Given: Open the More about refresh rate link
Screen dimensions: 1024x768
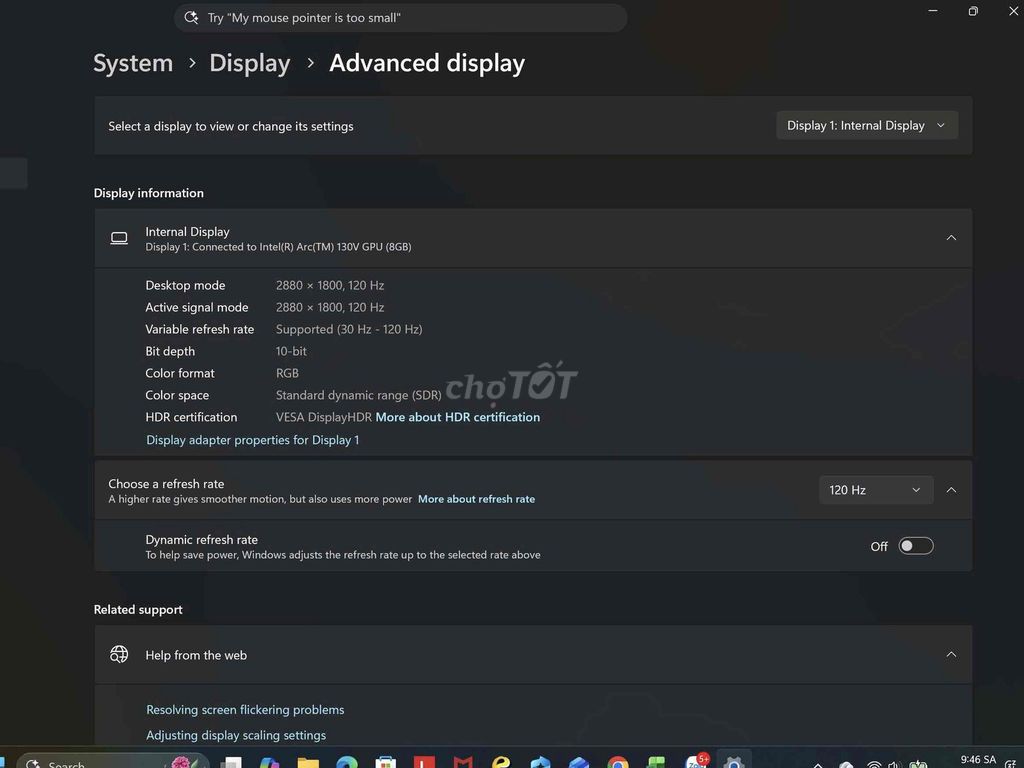Looking at the screenshot, I should tap(476, 499).
